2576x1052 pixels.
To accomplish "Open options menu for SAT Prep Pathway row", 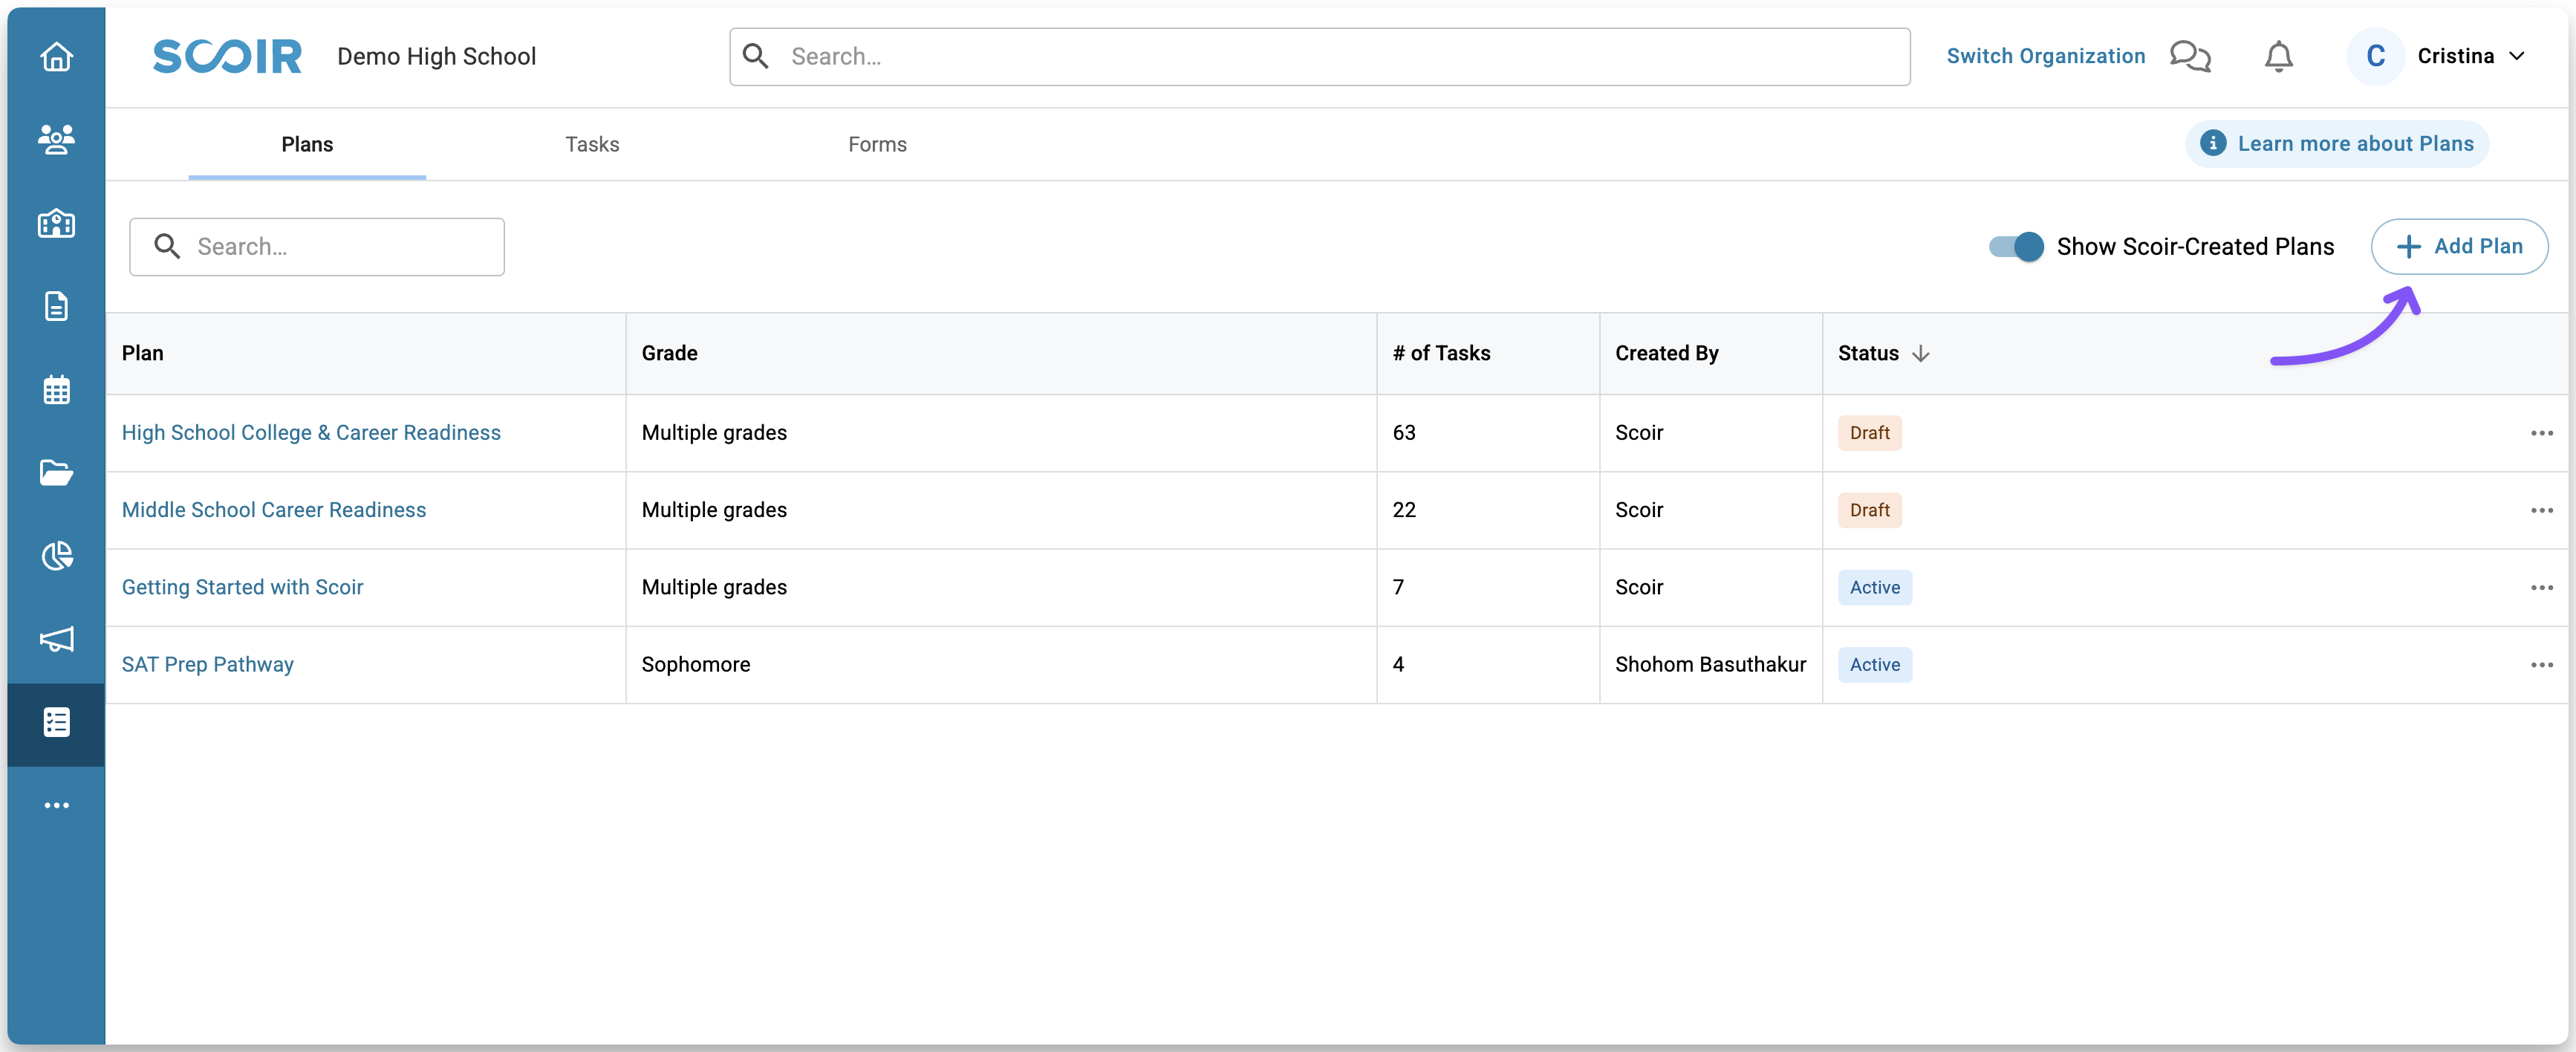I will [2541, 665].
